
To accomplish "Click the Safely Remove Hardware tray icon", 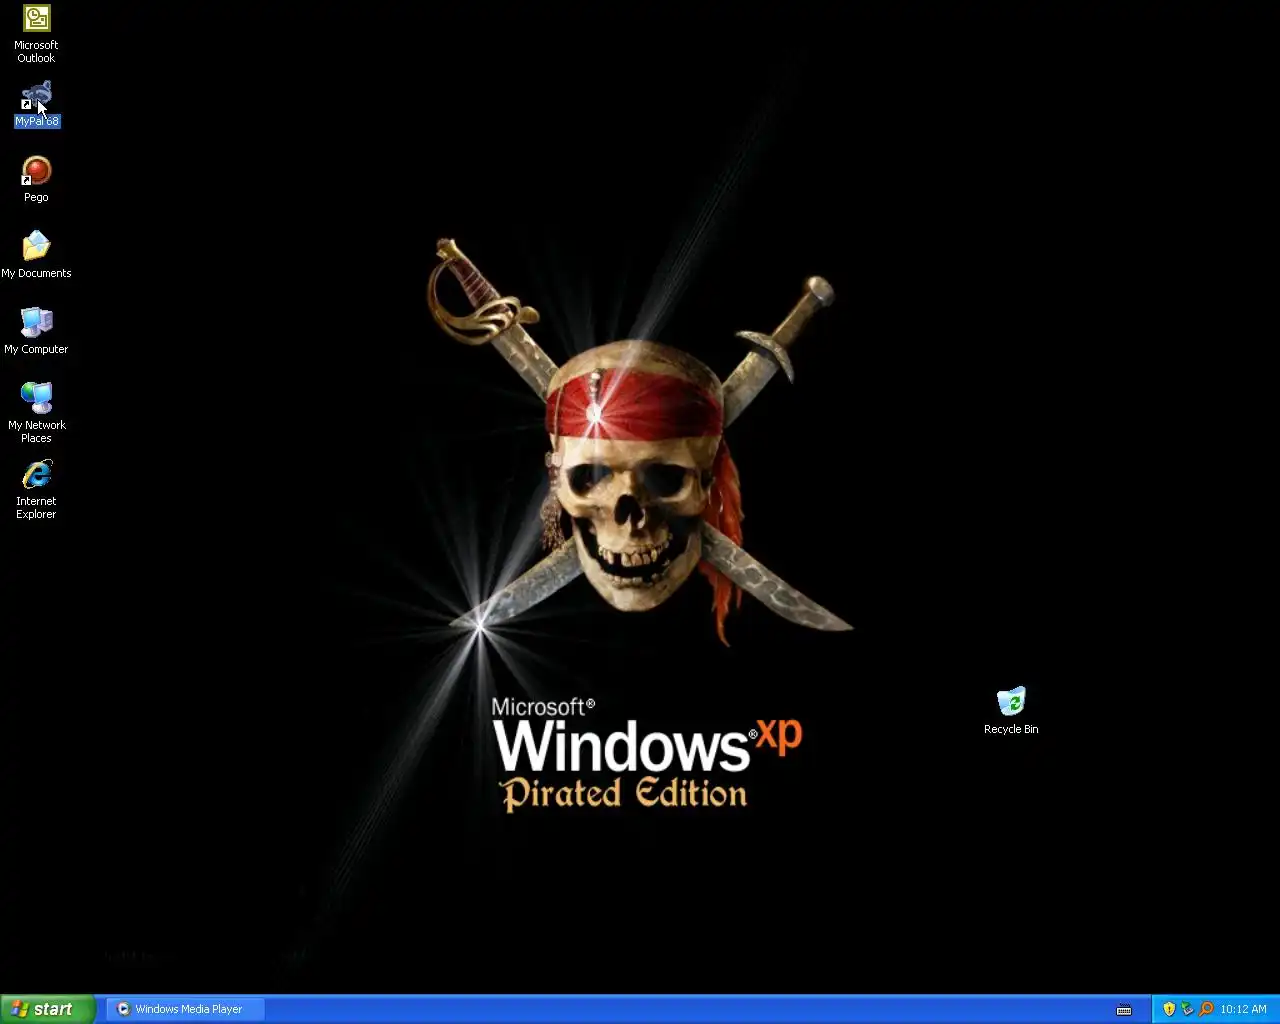I will 1188,1009.
